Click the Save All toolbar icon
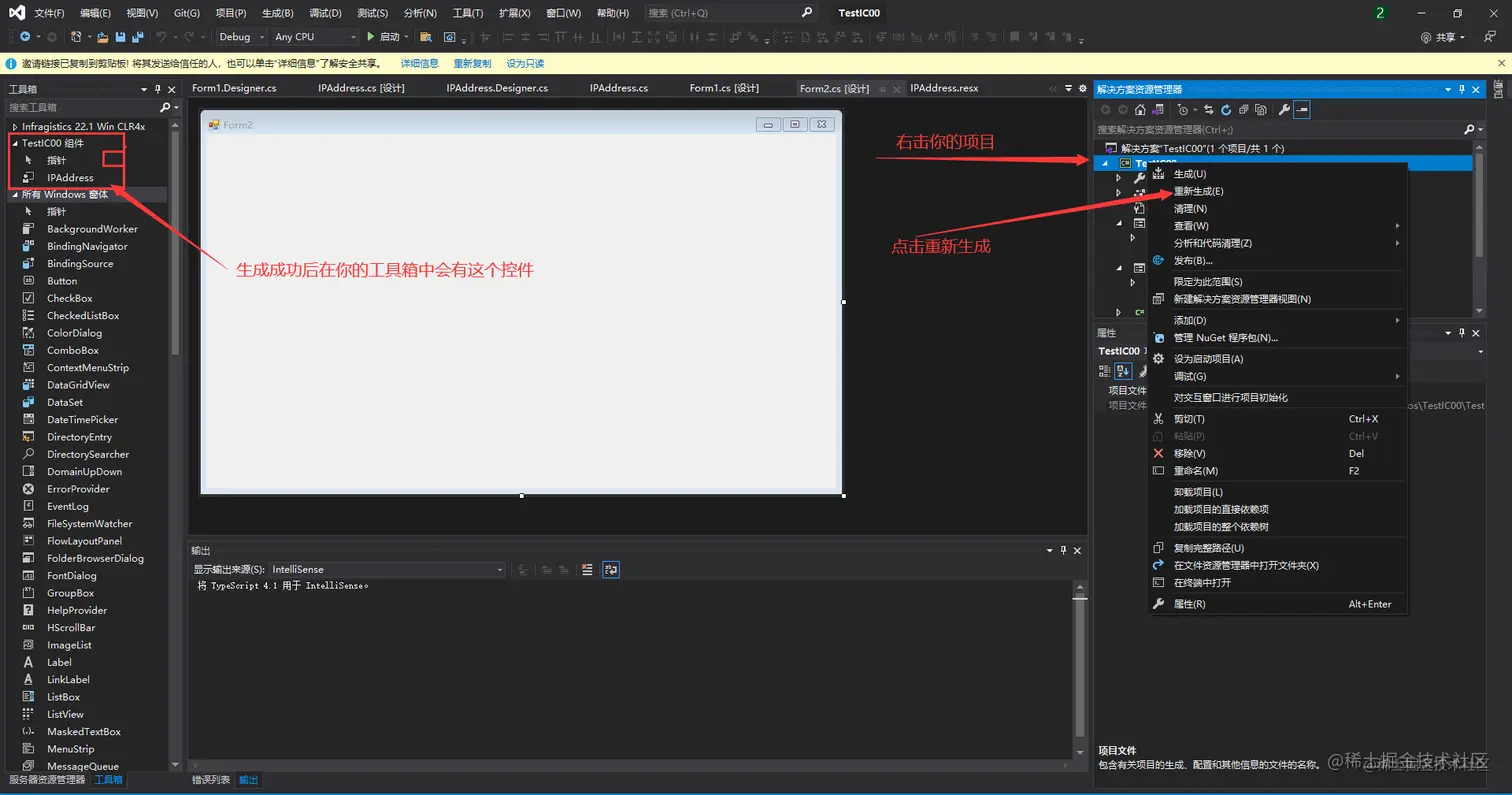Image resolution: width=1512 pixels, height=795 pixels. point(138,37)
